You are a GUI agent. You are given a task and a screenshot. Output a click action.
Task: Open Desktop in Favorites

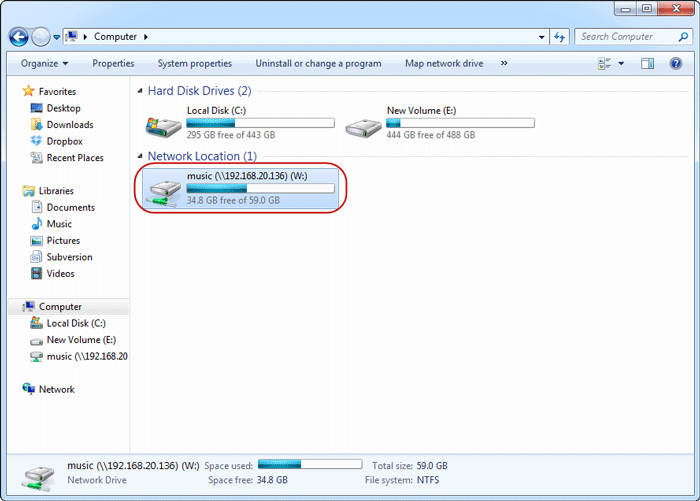(x=63, y=108)
